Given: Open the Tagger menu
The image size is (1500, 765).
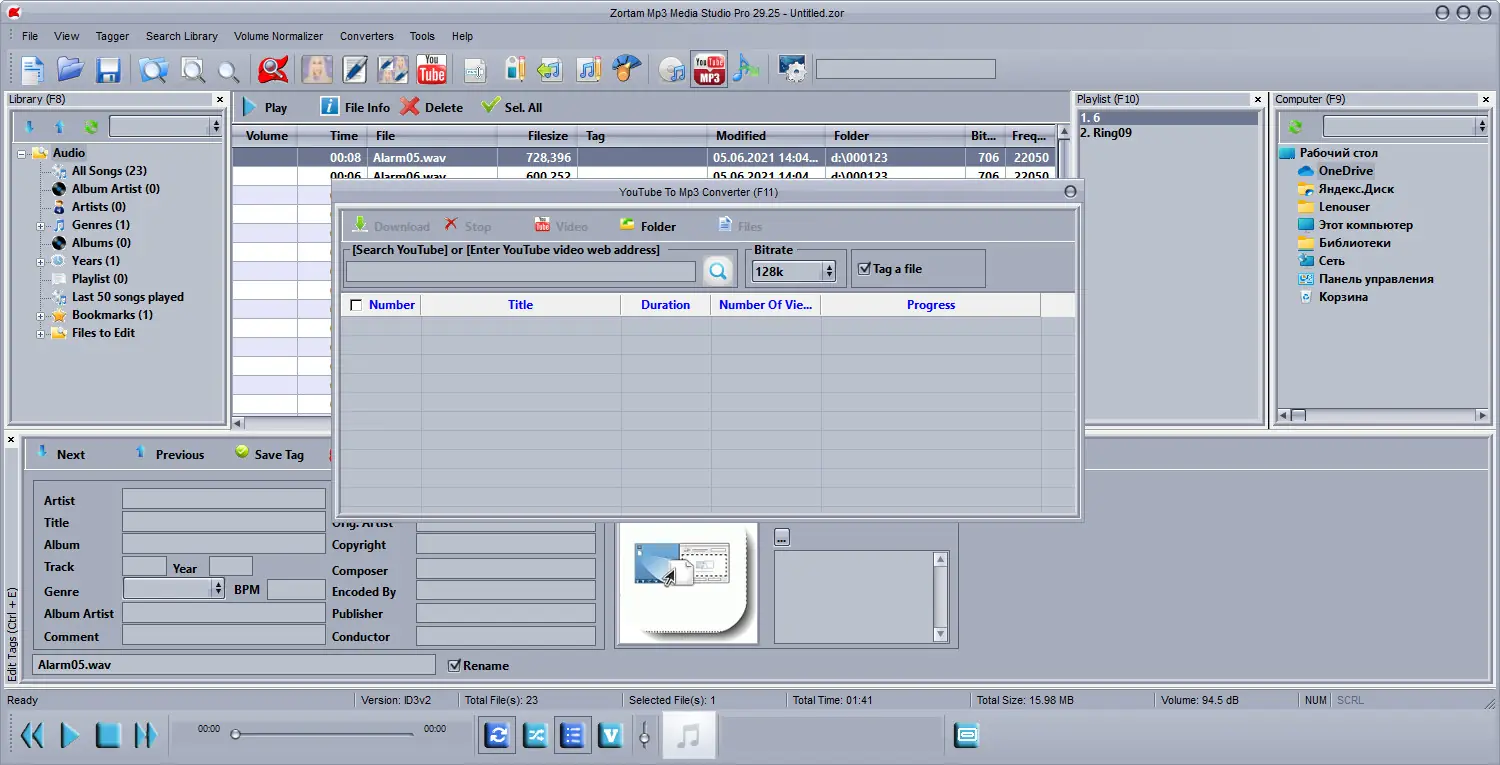Looking at the screenshot, I should point(112,36).
